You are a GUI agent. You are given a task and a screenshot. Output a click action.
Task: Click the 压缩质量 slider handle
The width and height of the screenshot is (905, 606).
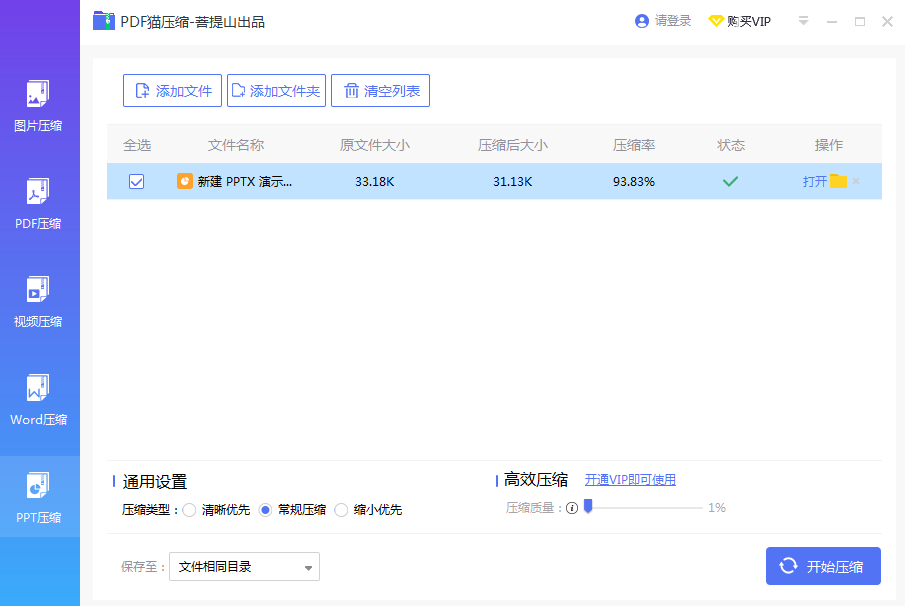click(x=588, y=506)
